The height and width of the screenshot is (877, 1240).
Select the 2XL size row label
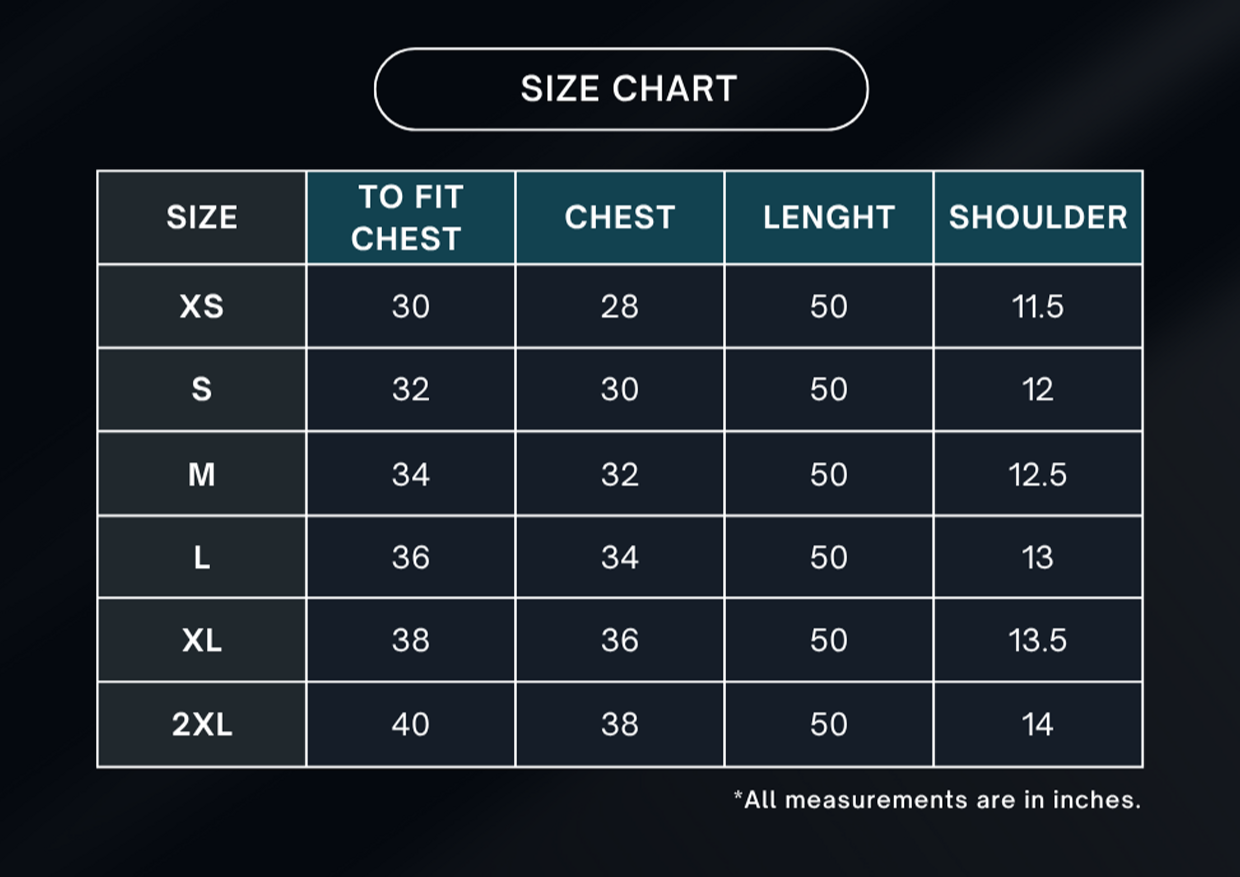click(202, 724)
